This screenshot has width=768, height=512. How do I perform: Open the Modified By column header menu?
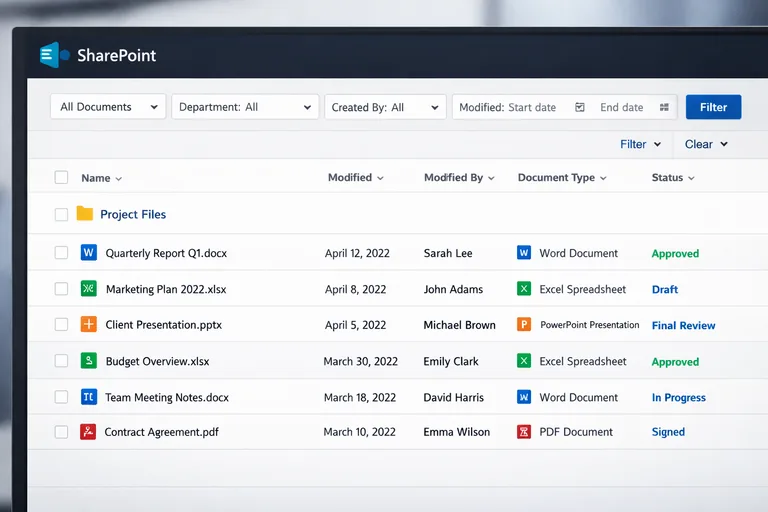coord(459,177)
